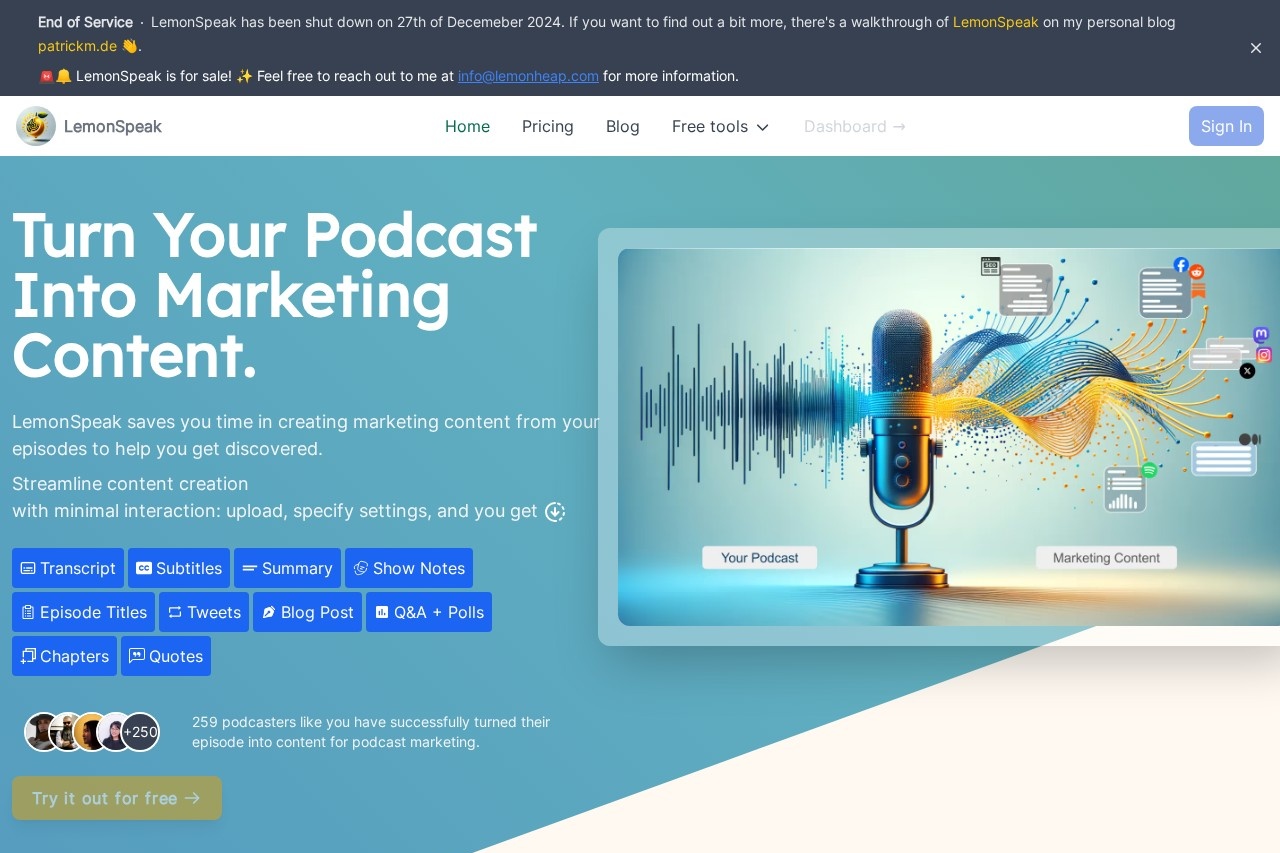Screen dimensions: 1280x853
Task: Select the Subtitles CC tag
Action: click(179, 568)
